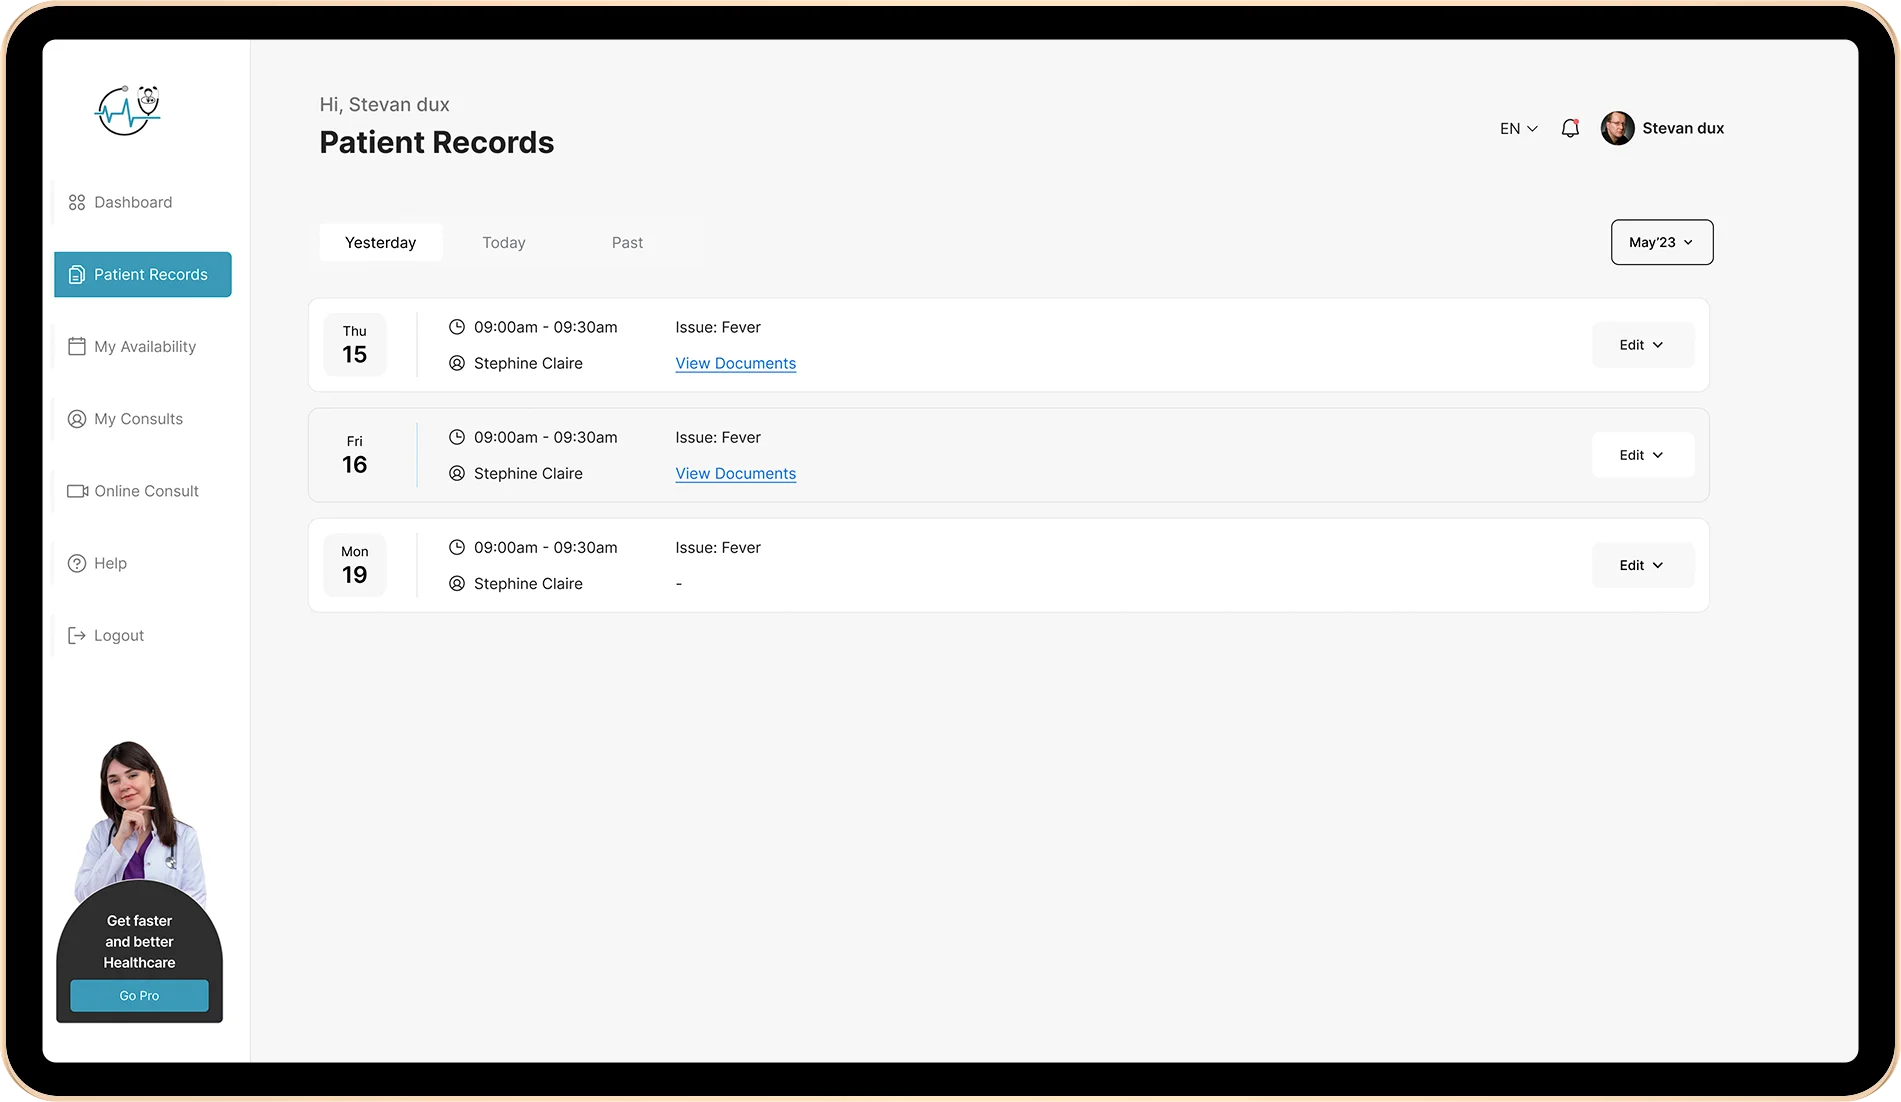
Task: Open Stevan dux profile avatar
Action: coord(1617,128)
